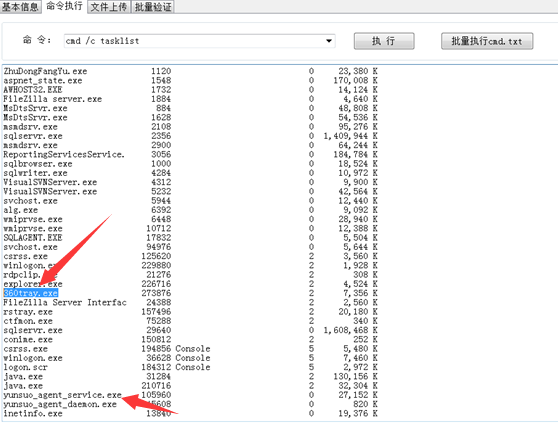Viewport: 558px width, 423px height.
Task: Switch to the 基本信息 tab
Action: point(20,7)
